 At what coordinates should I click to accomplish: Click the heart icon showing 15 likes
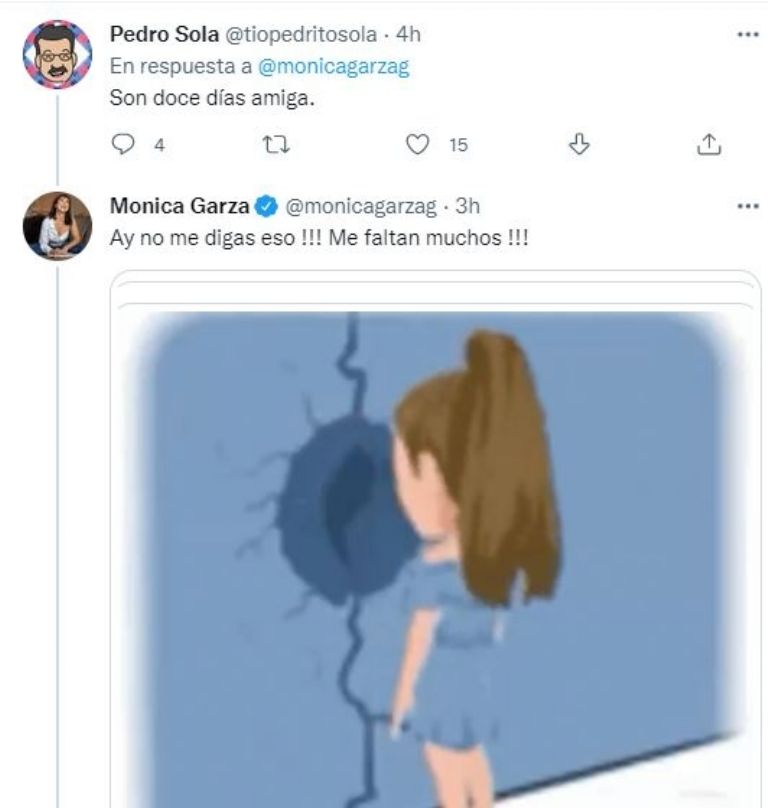(x=418, y=144)
